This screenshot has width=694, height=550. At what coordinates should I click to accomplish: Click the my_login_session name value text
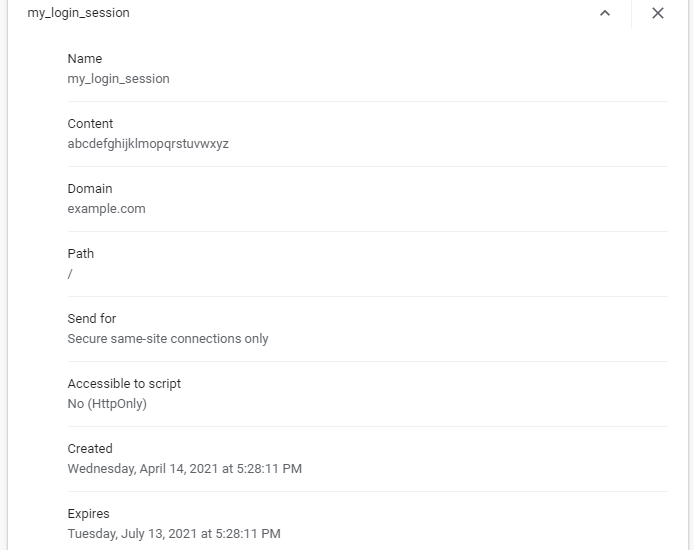pos(118,79)
